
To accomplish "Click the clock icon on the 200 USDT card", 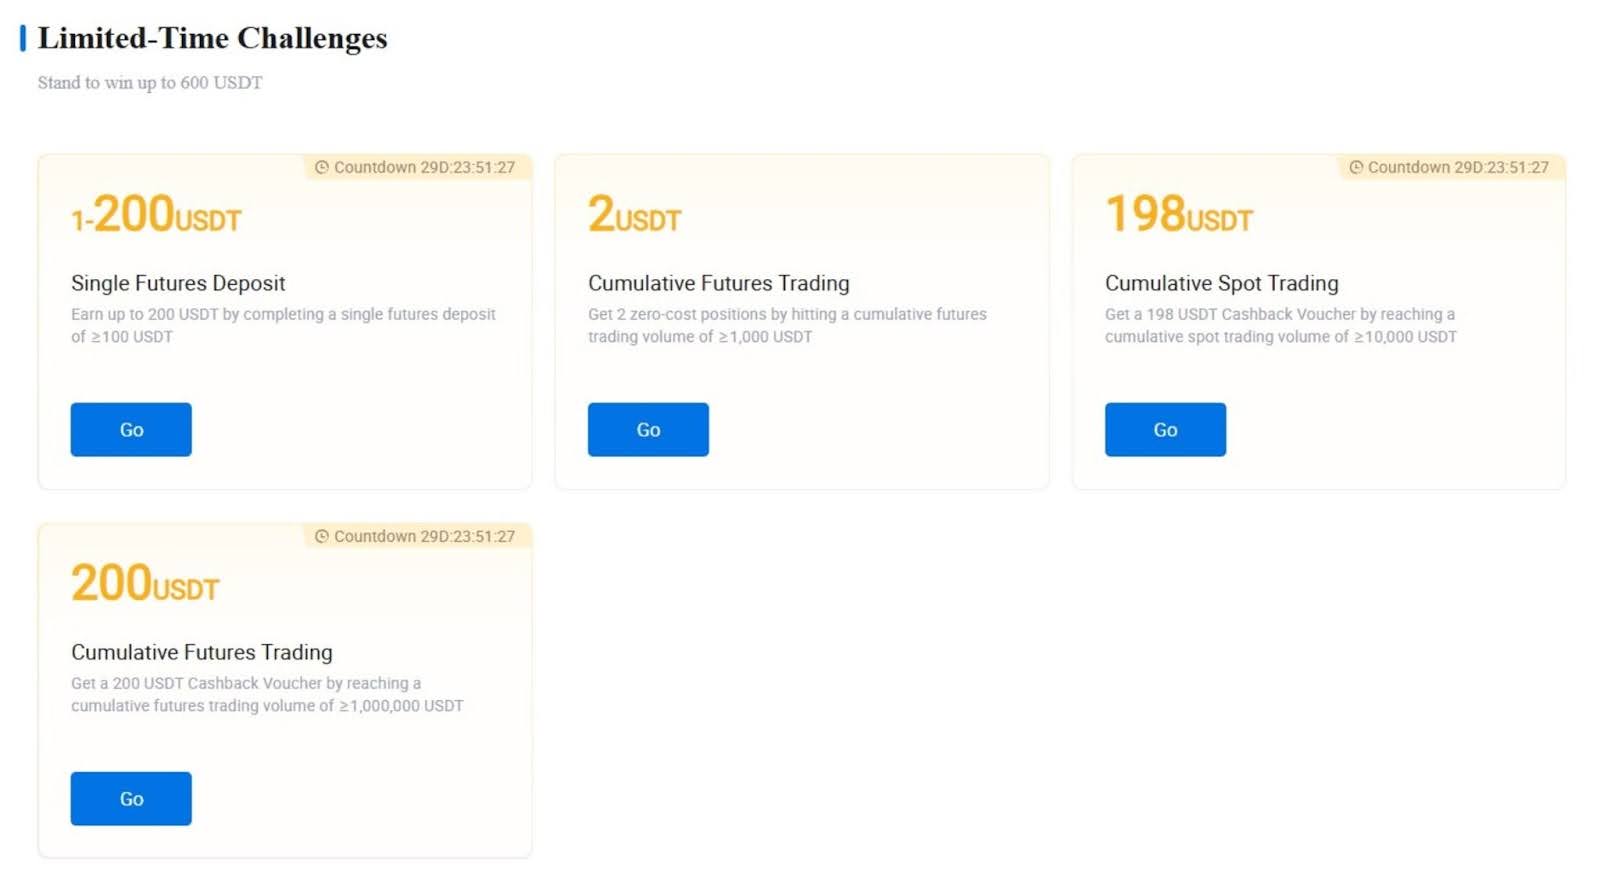I will pos(322,537).
